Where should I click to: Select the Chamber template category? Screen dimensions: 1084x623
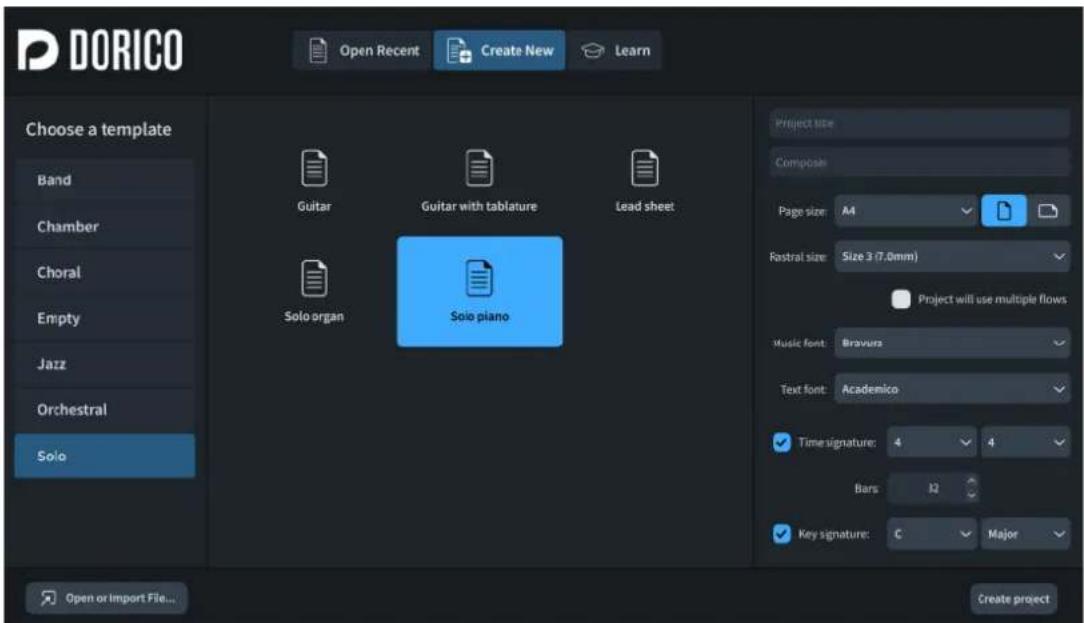tap(104, 226)
